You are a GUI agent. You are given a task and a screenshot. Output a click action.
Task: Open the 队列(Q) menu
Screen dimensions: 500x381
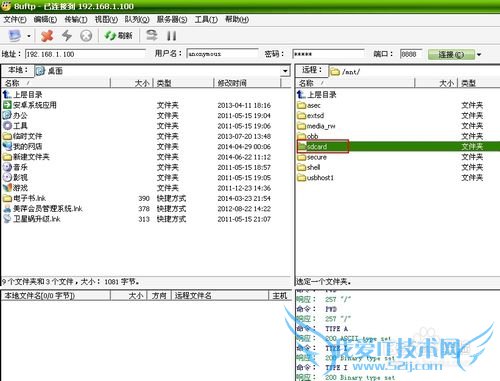[x=137, y=20]
